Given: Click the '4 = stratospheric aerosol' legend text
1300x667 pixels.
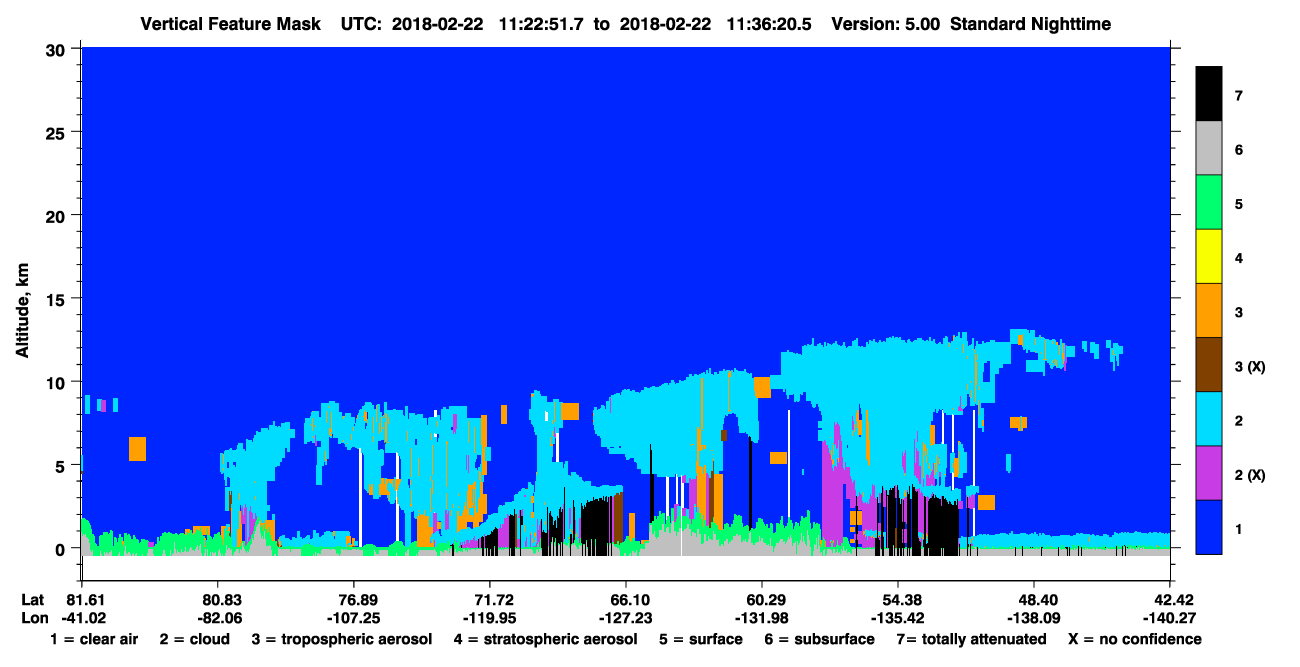Looking at the screenshot, I should (x=546, y=639).
